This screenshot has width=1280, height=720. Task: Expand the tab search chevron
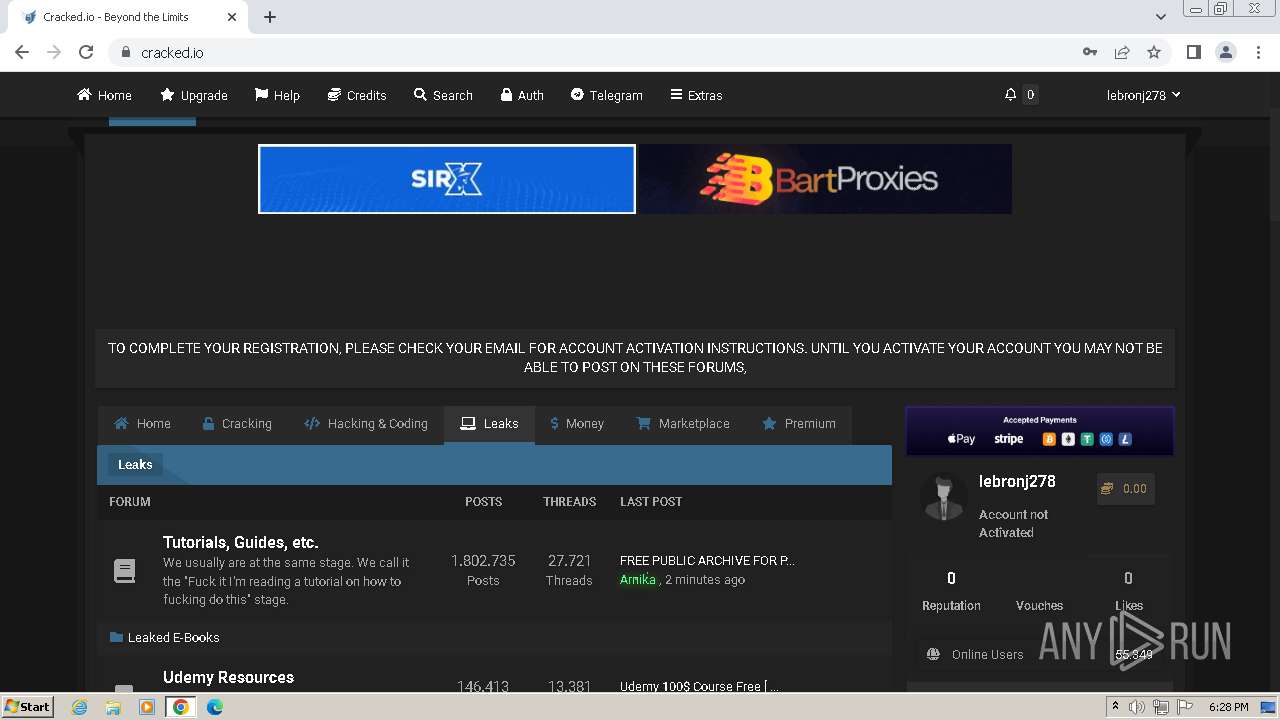(x=1160, y=17)
